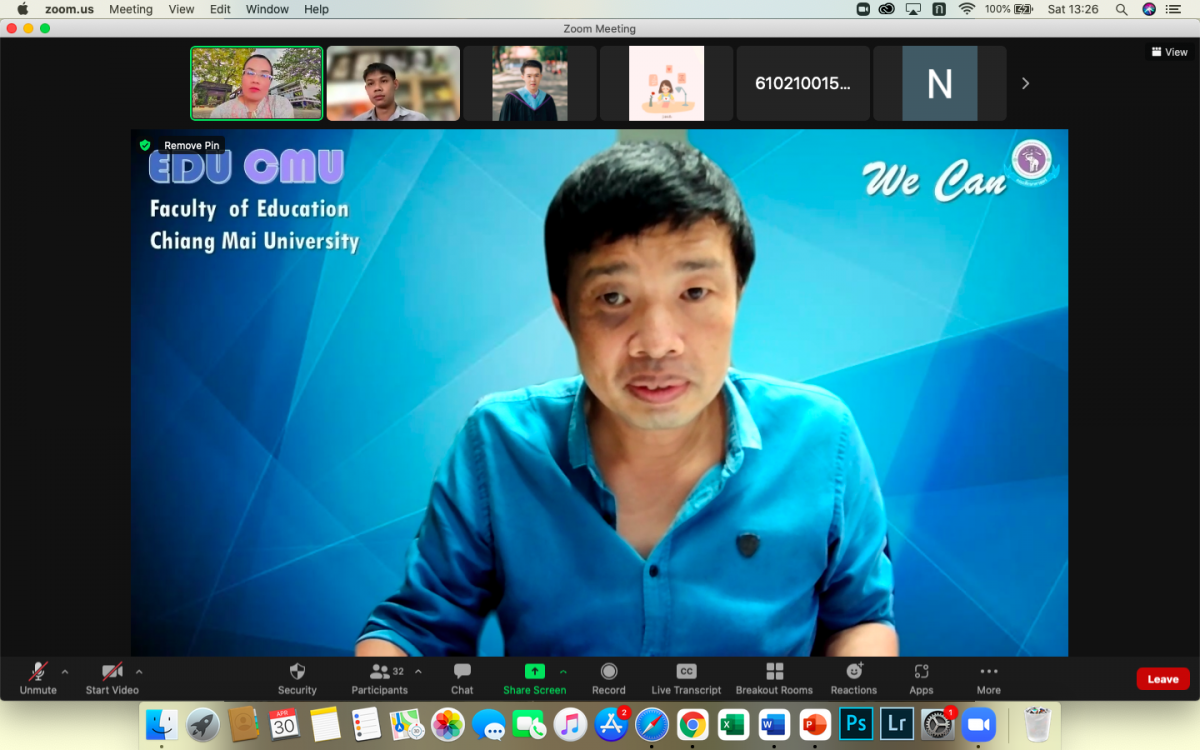Open the Meeting menu
The height and width of the screenshot is (750, 1200).
point(131,9)
